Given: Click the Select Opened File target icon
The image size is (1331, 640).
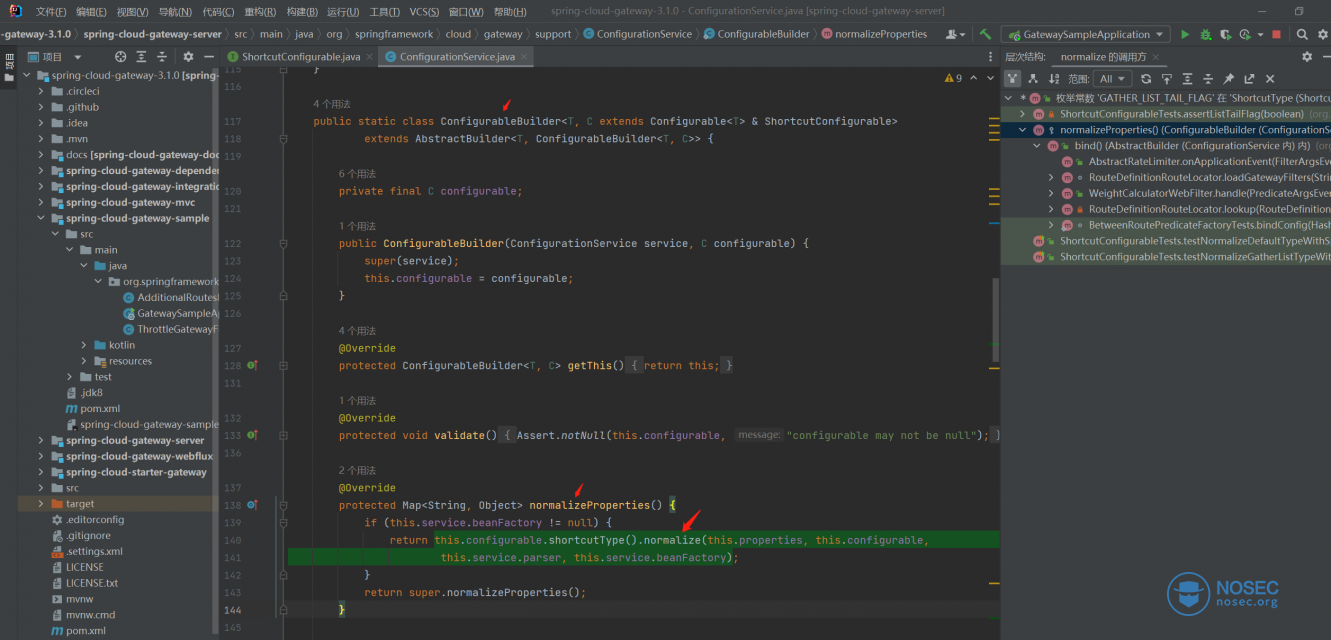Looking at the screenshot, I should coord(121,57).
